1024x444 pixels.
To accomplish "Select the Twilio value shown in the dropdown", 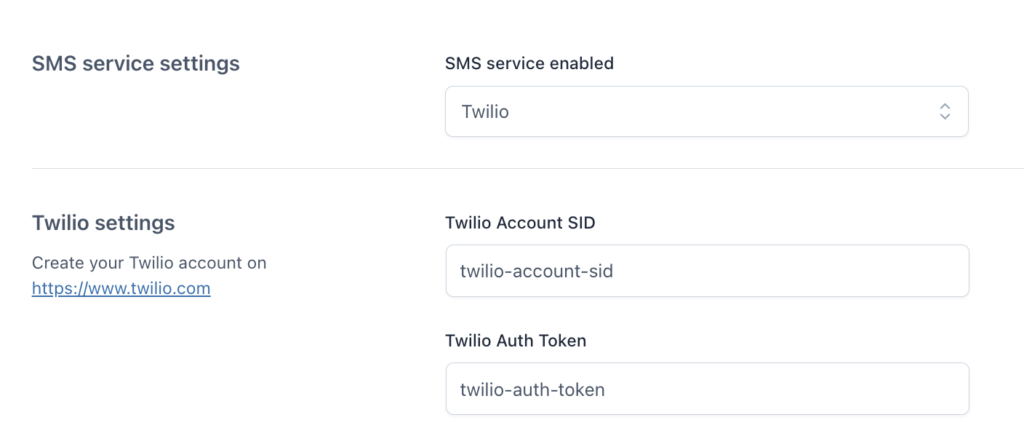I will pos(485,112).
